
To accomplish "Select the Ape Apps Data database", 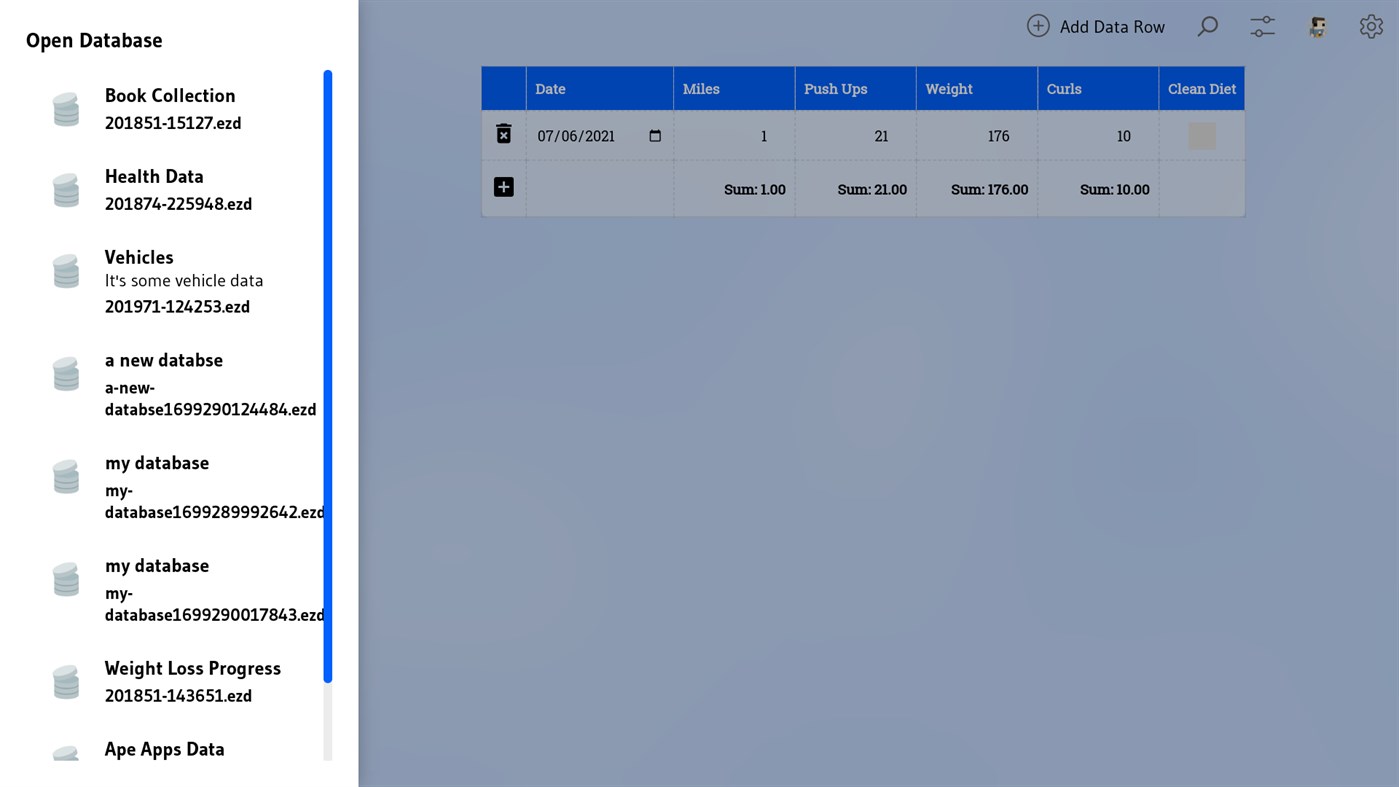I will pyautogui.click(x=164, y=749).
